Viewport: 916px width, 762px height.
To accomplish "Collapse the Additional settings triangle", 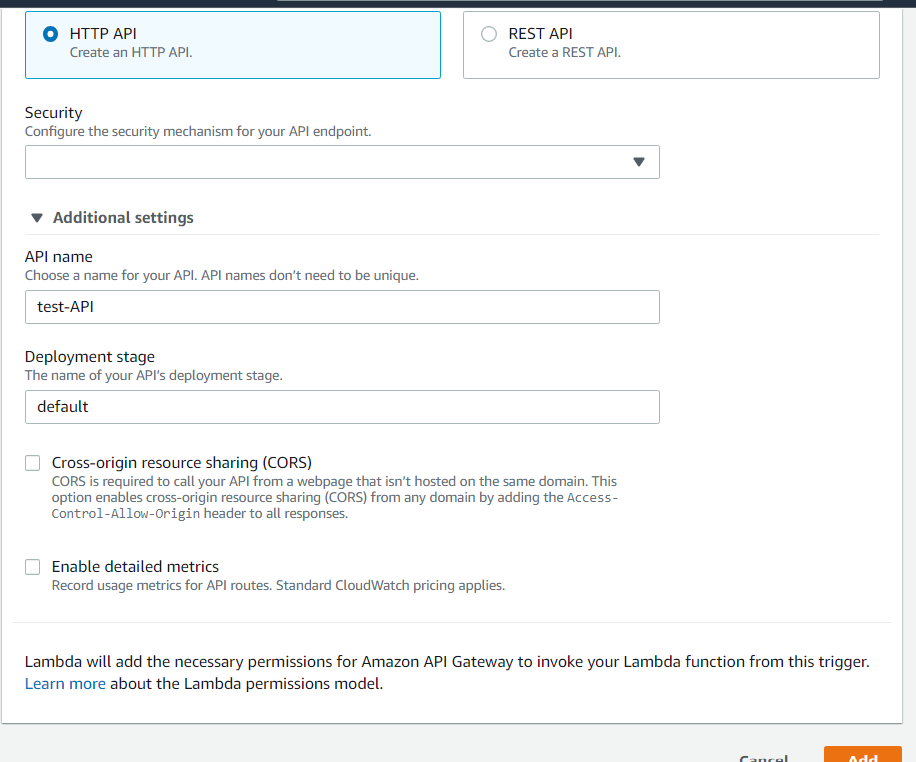I will pos(37,218).
